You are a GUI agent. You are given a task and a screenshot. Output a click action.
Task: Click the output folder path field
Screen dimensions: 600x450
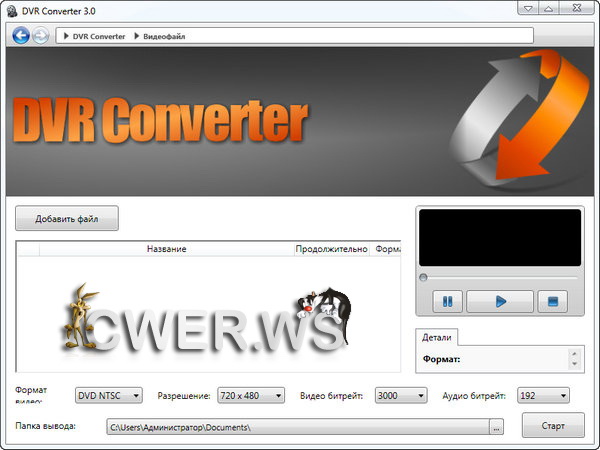pyautogui.click(x=296, y=427)
